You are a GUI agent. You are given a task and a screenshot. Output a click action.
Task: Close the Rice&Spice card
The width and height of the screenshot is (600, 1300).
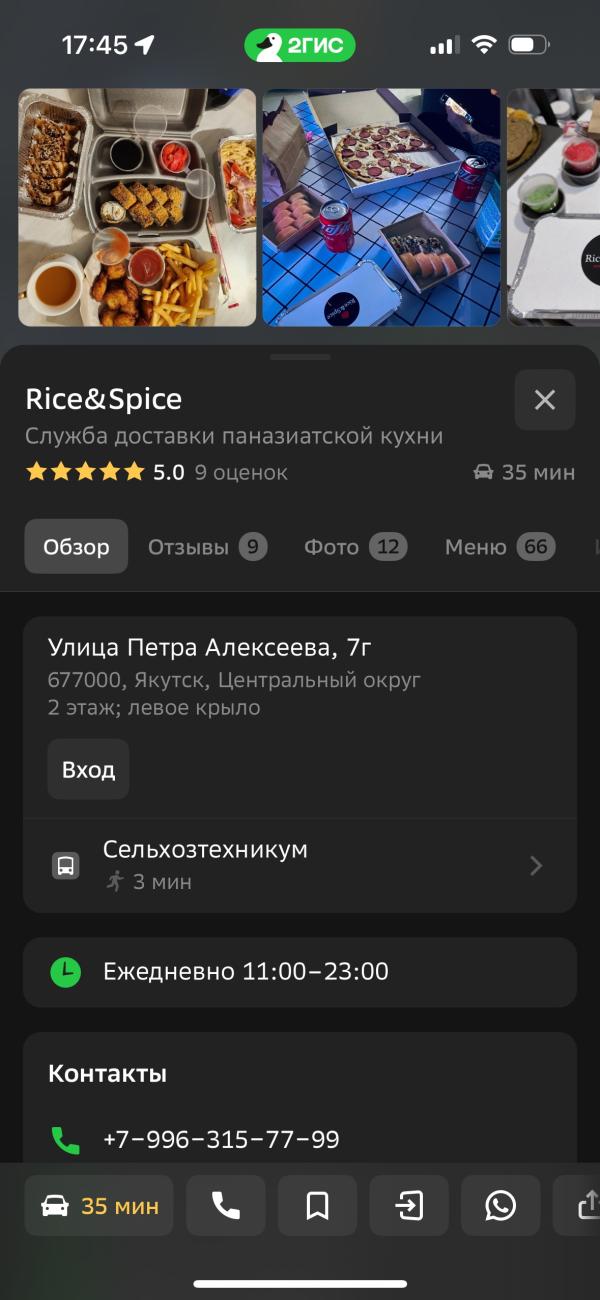(545, 400)
